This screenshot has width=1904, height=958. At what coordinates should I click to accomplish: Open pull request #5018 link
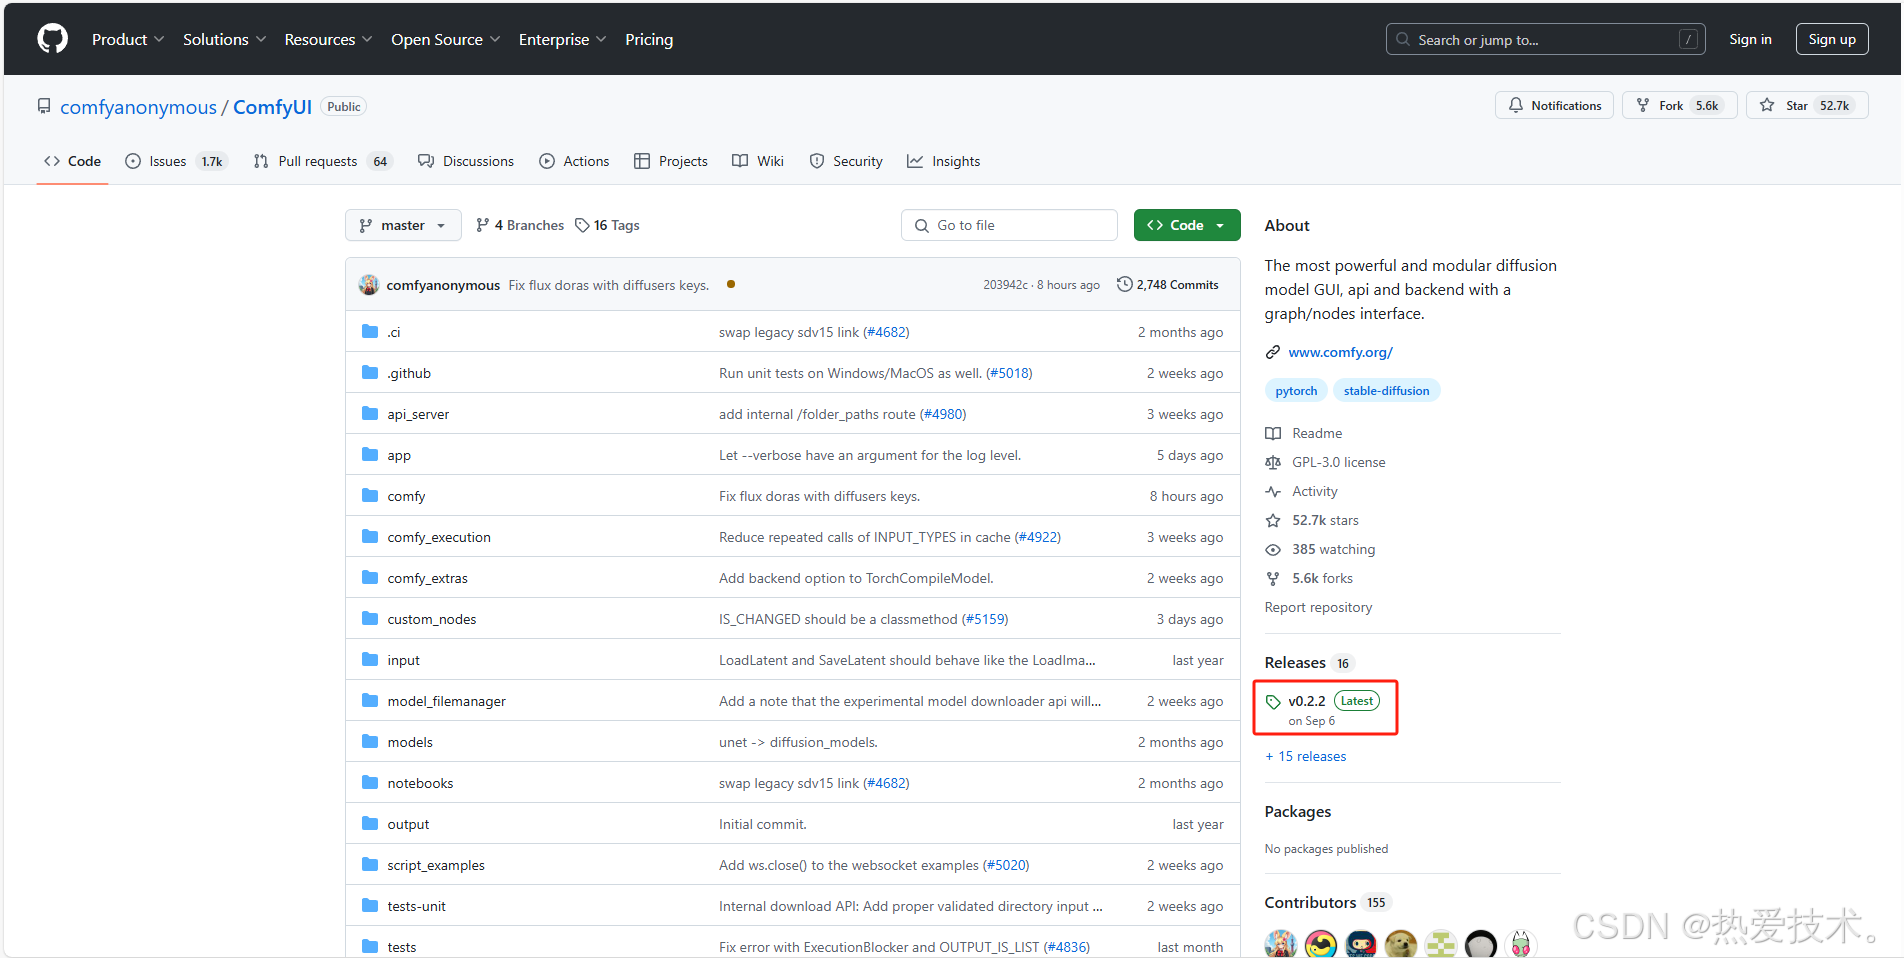coord(1009,373)
